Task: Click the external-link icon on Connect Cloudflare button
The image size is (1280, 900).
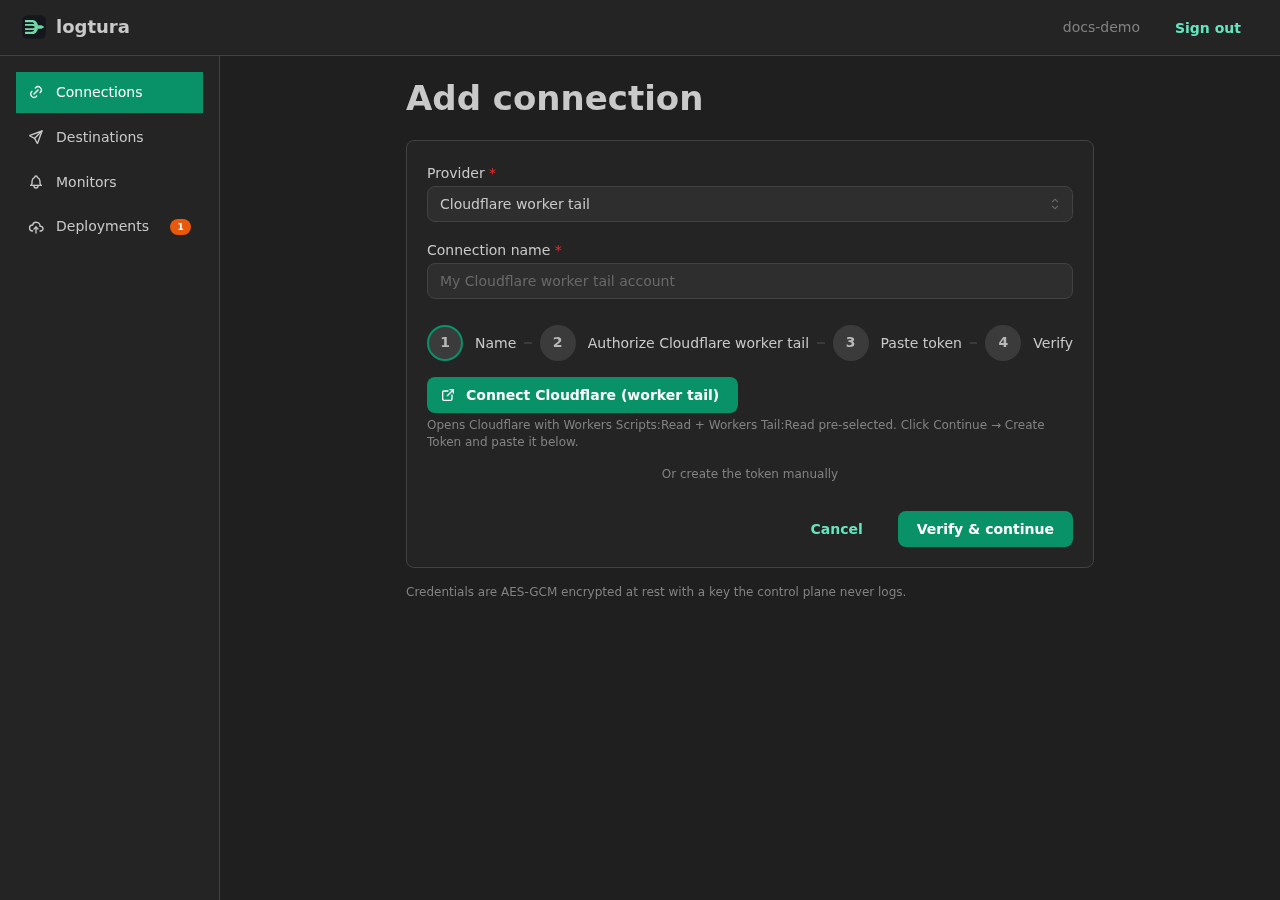Action: (448, 395)
